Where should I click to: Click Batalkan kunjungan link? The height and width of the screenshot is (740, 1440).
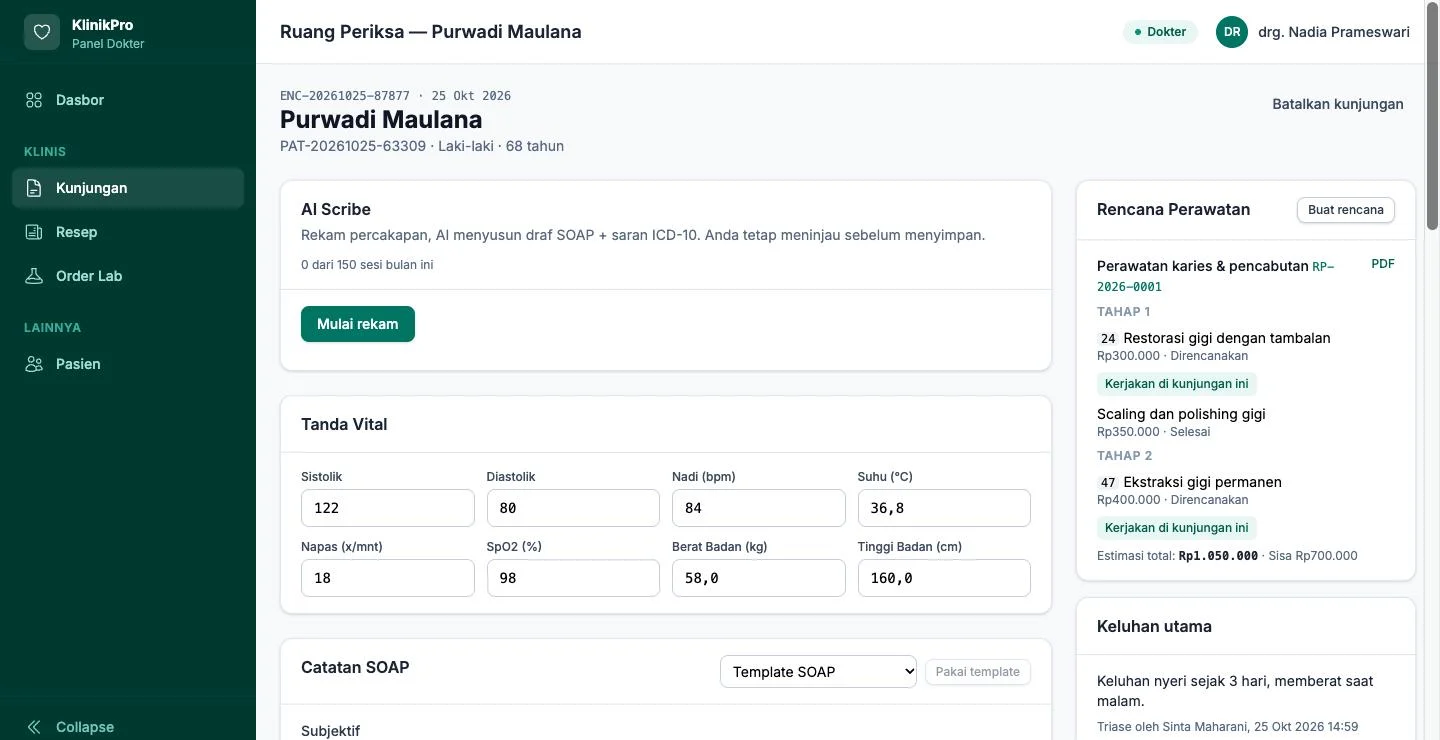(x=1338, y=104)
